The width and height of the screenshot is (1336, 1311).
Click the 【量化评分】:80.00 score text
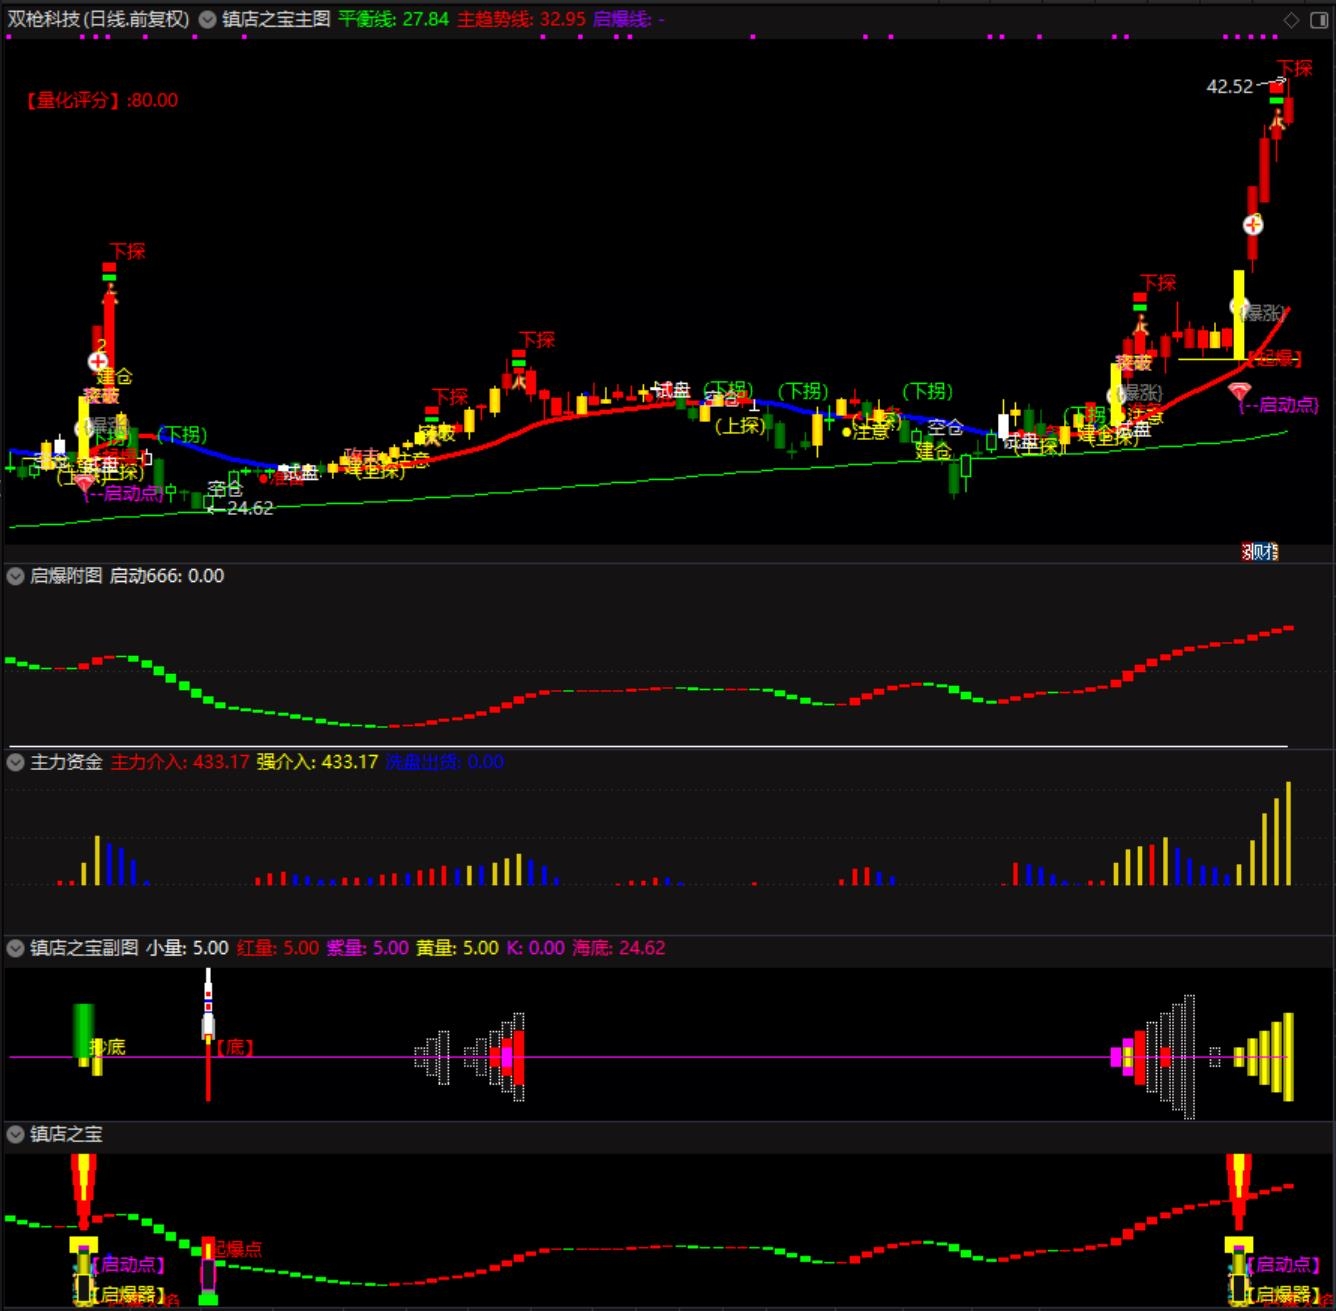click(100, 100)
